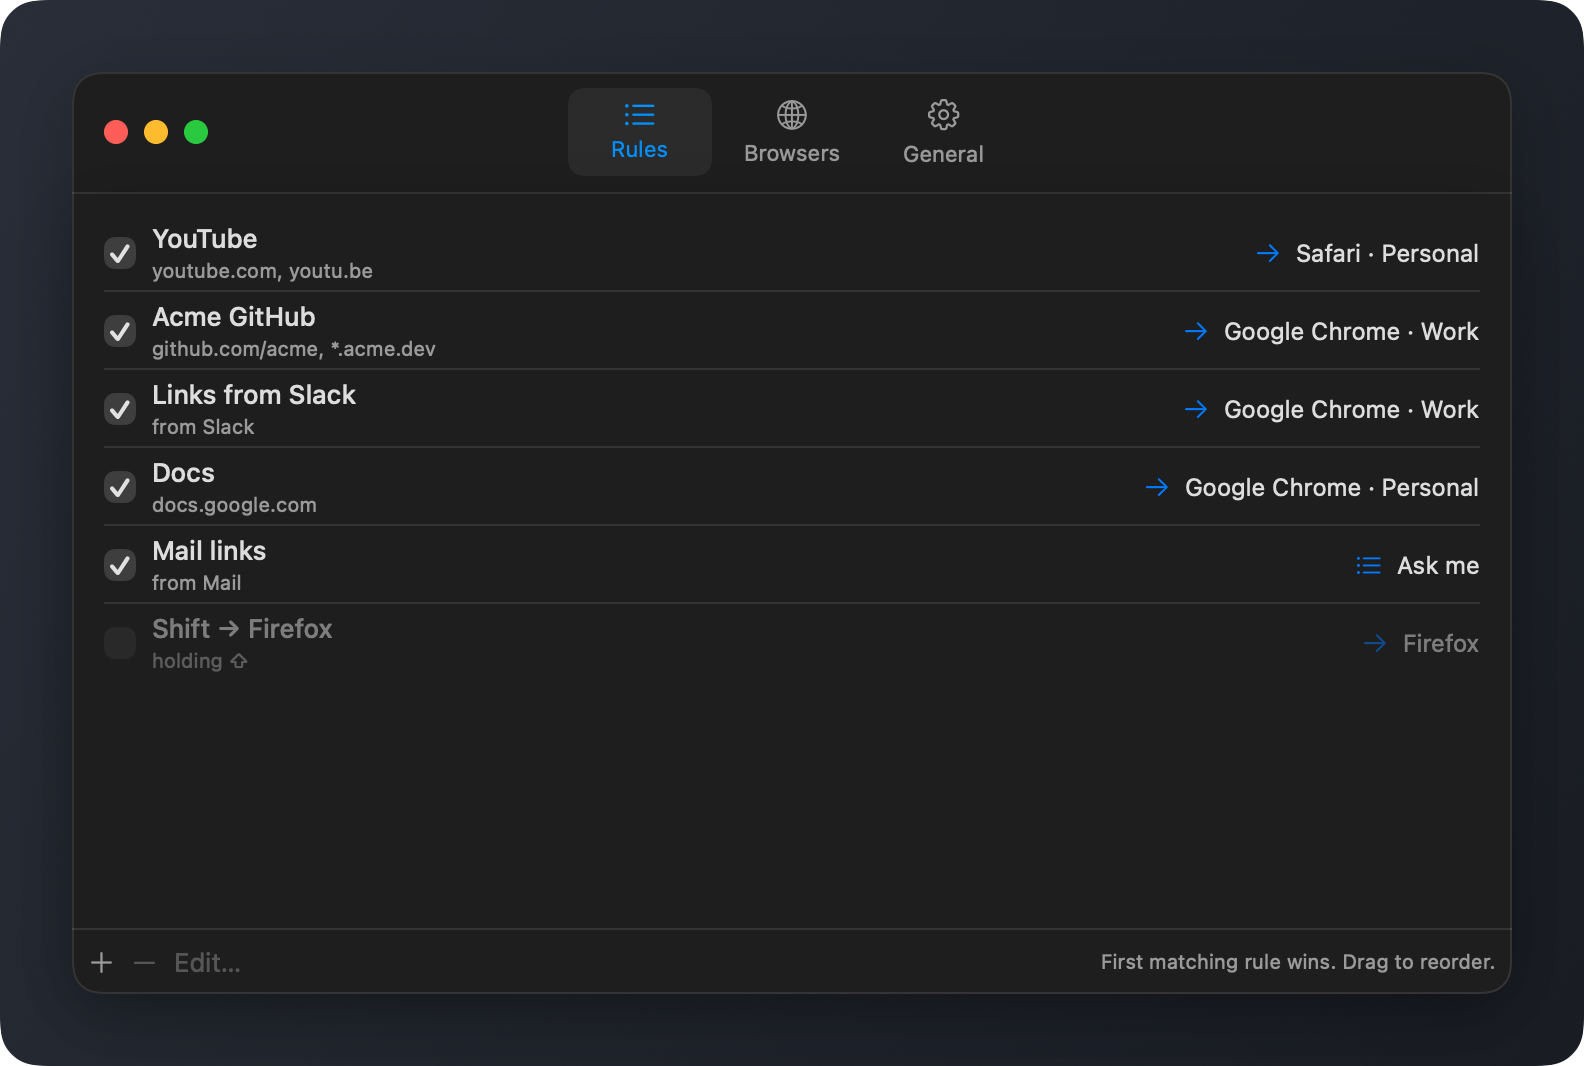Click Google Chrome · Work in Acme GitHub row
The height and width of the screenshot is (1066, 1584).
click(x=1351, y=331)
